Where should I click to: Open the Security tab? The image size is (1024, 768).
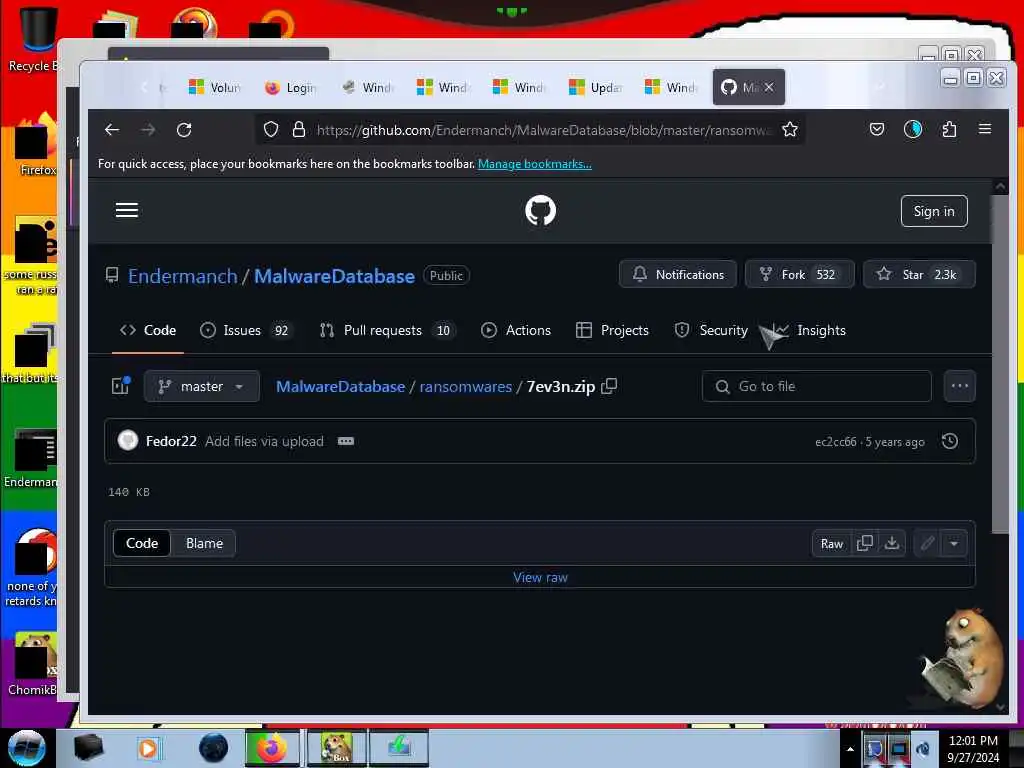point(711,330)
